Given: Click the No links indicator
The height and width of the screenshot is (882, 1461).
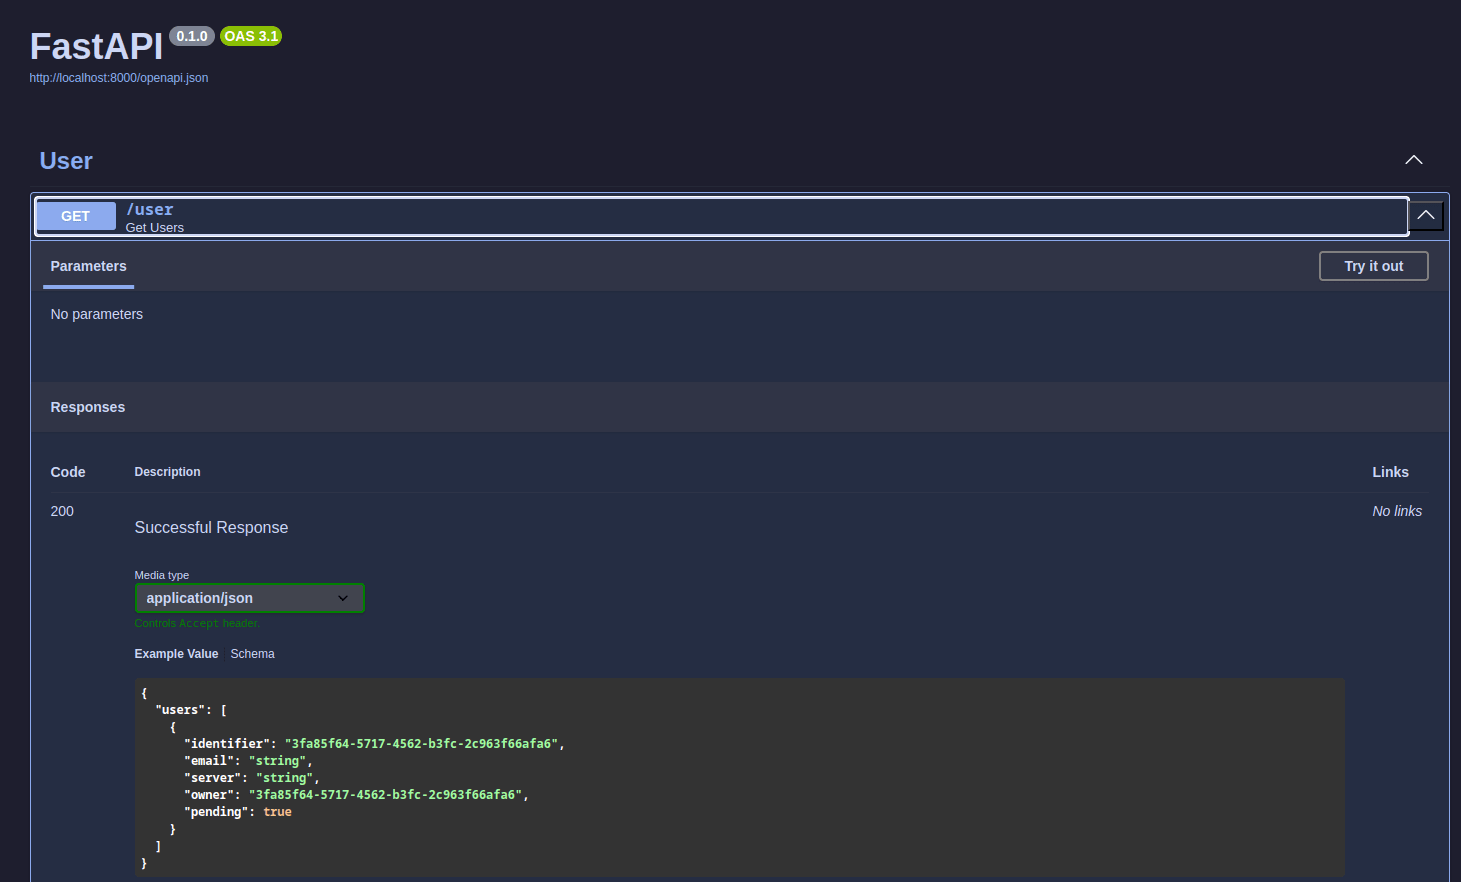Looking at the screenshot, I should 1397,511.
